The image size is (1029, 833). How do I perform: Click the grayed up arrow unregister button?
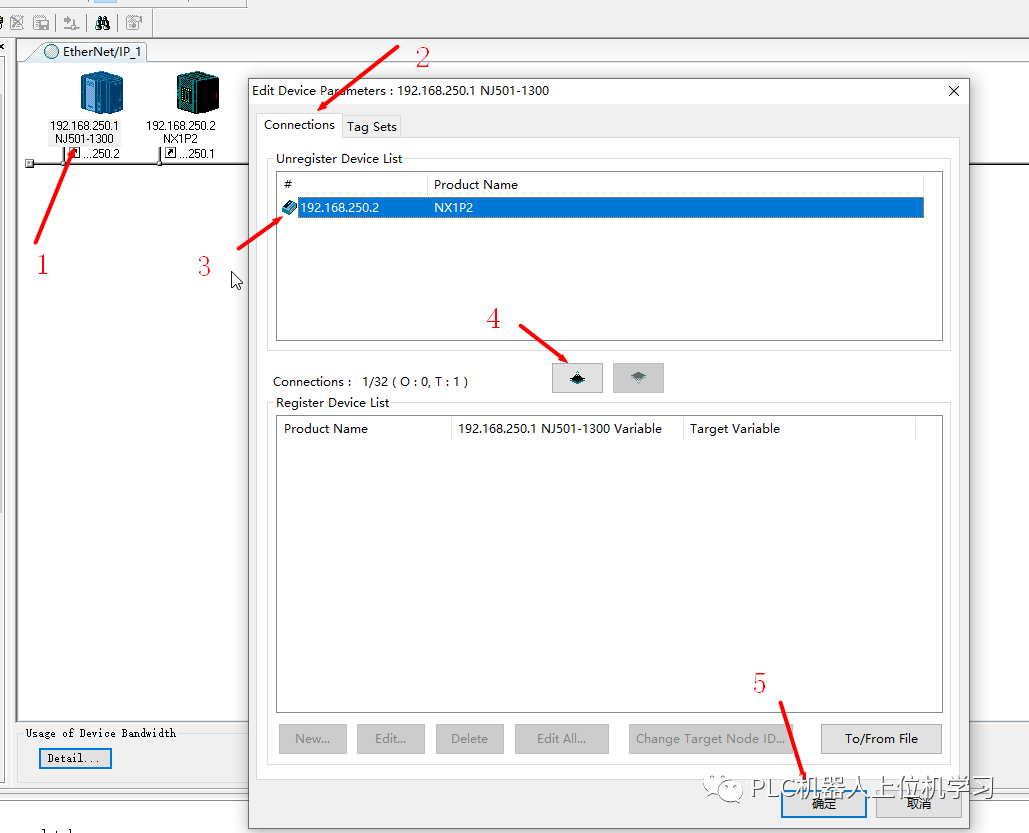click(x=639, y=378)
